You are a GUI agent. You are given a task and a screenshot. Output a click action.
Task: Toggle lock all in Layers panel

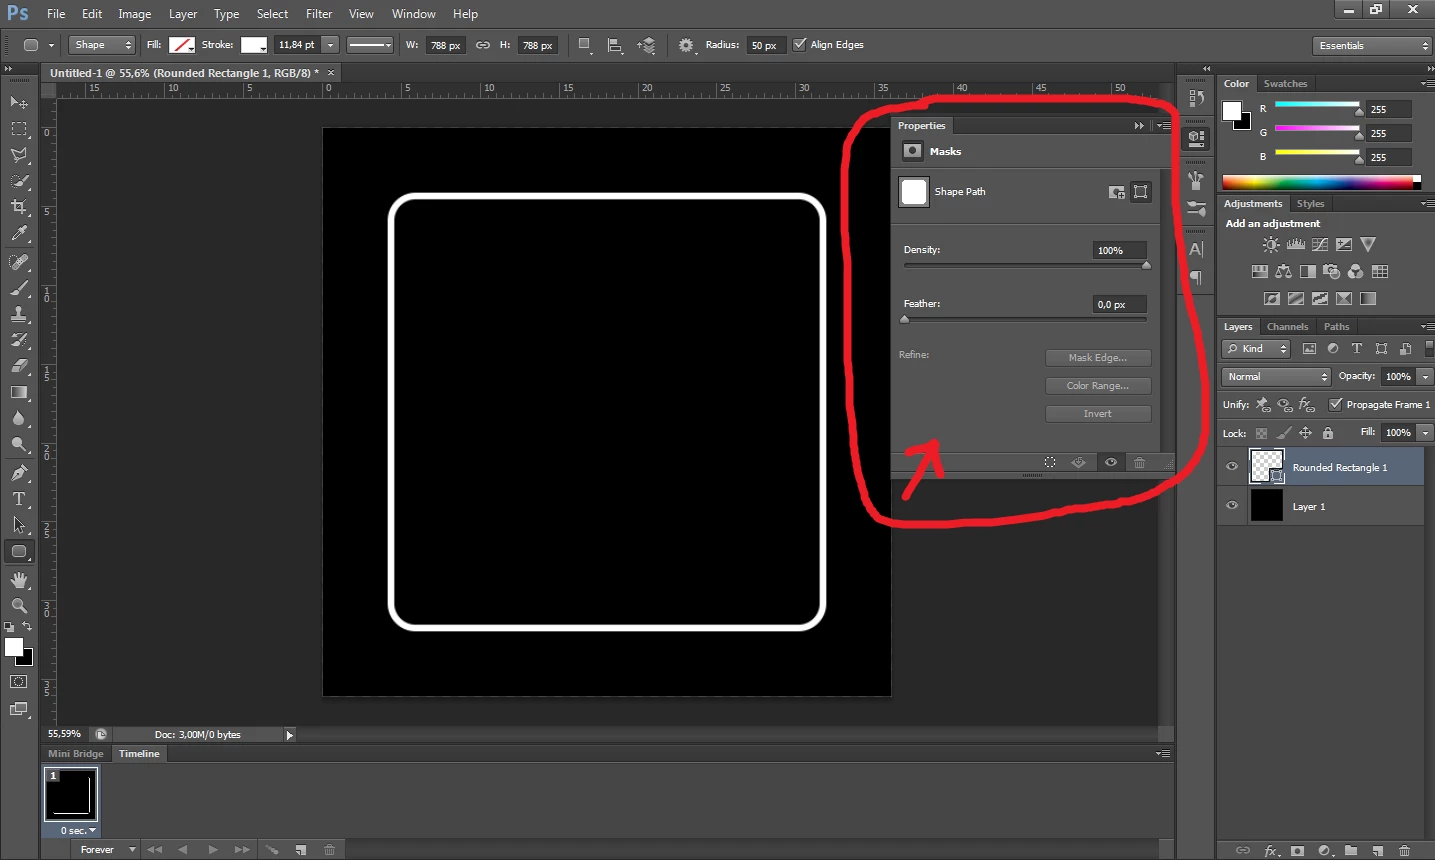pyautogui.click(x=1328, y=433)
